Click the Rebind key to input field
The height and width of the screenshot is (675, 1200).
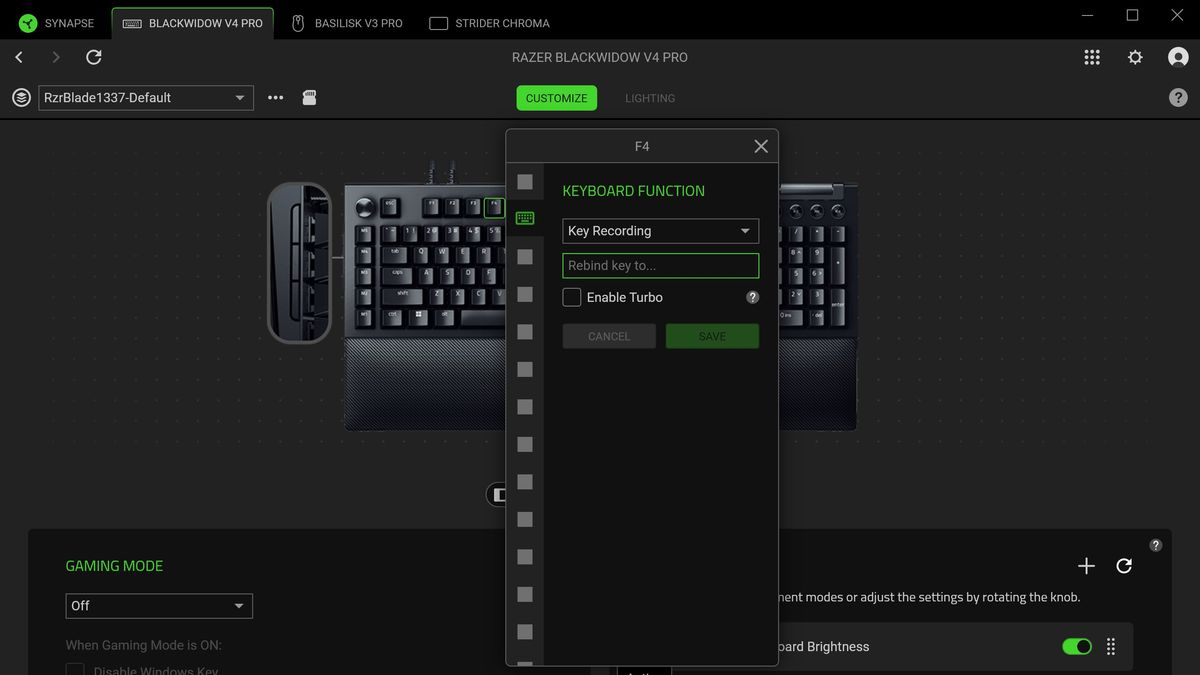pos(660,265)
